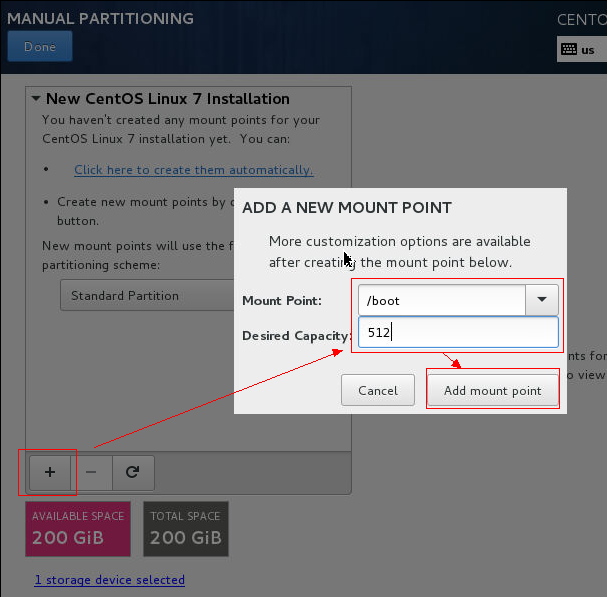
Task: Click the Add mount point button
Action: tap(493, 390)
